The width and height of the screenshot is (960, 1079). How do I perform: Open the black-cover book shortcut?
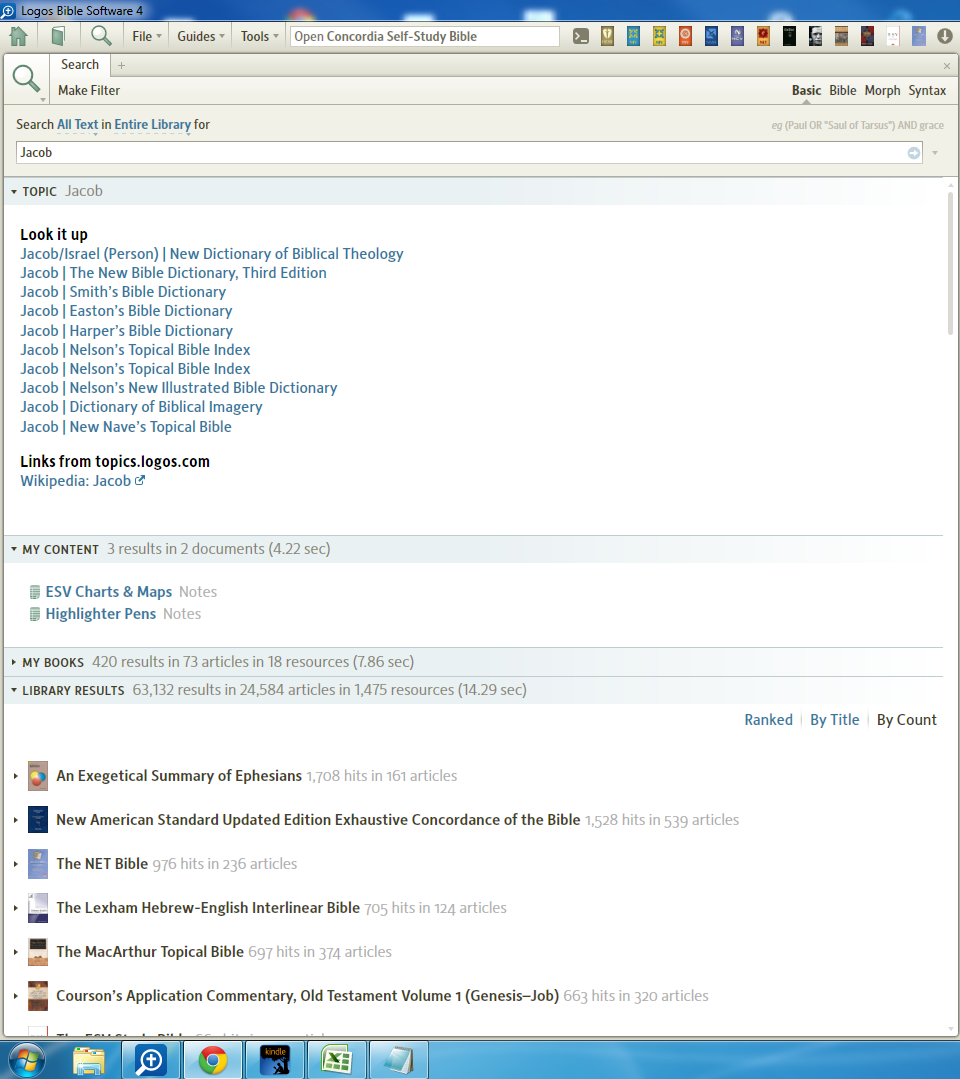click(789, 36)
